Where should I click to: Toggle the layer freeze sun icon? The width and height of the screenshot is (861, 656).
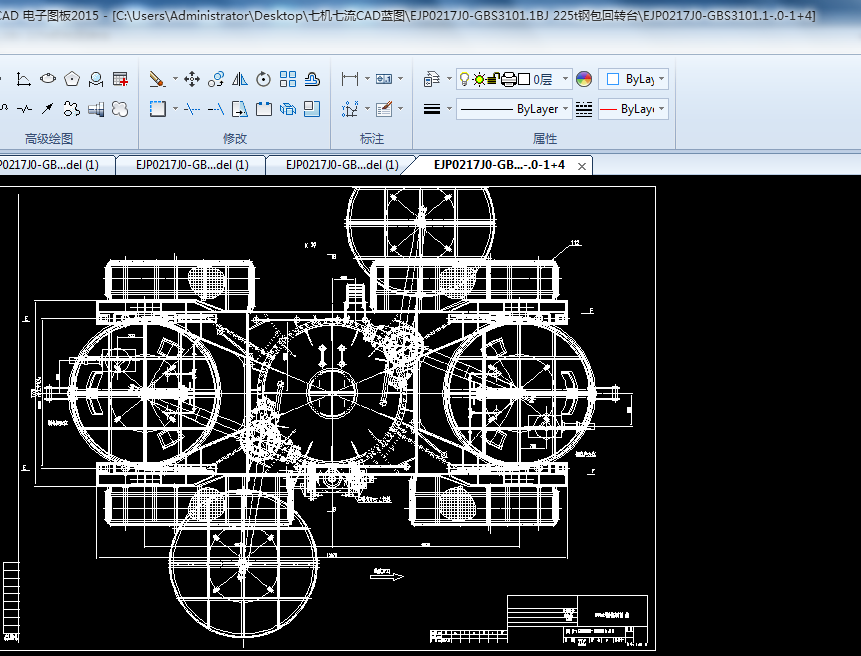479,79
